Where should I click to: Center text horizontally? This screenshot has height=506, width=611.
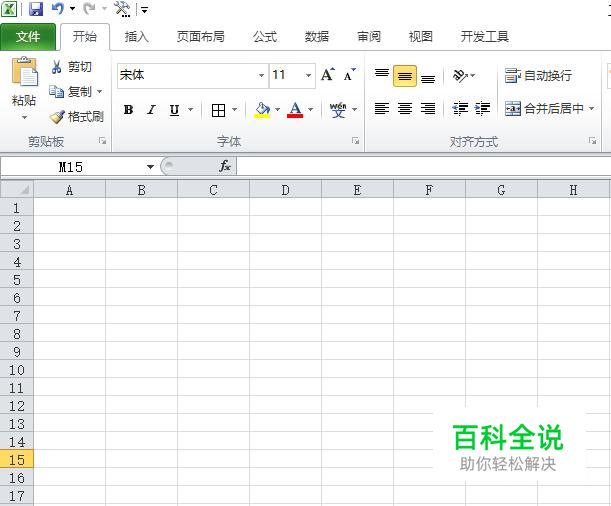point(405,109)
